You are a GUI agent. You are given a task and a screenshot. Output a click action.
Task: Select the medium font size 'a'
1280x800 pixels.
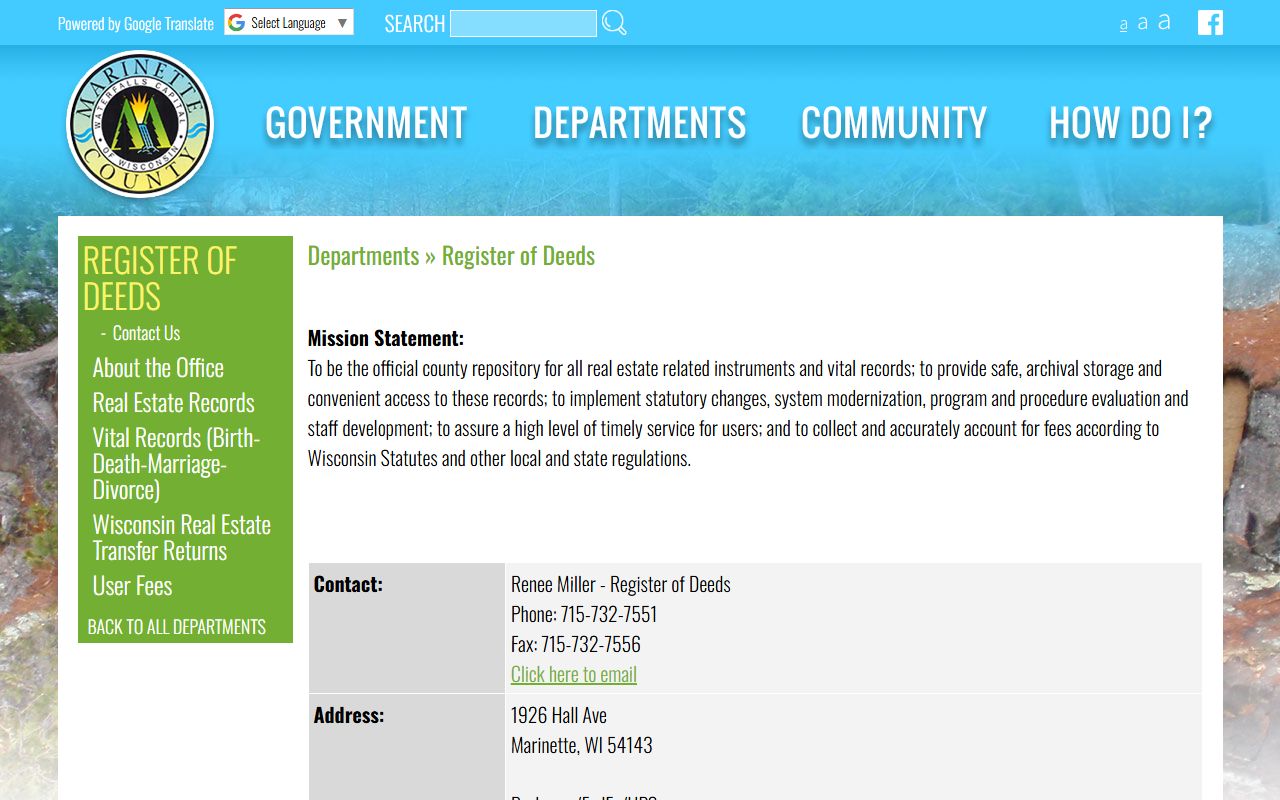pyautogui.click(x=1142, y=23)
